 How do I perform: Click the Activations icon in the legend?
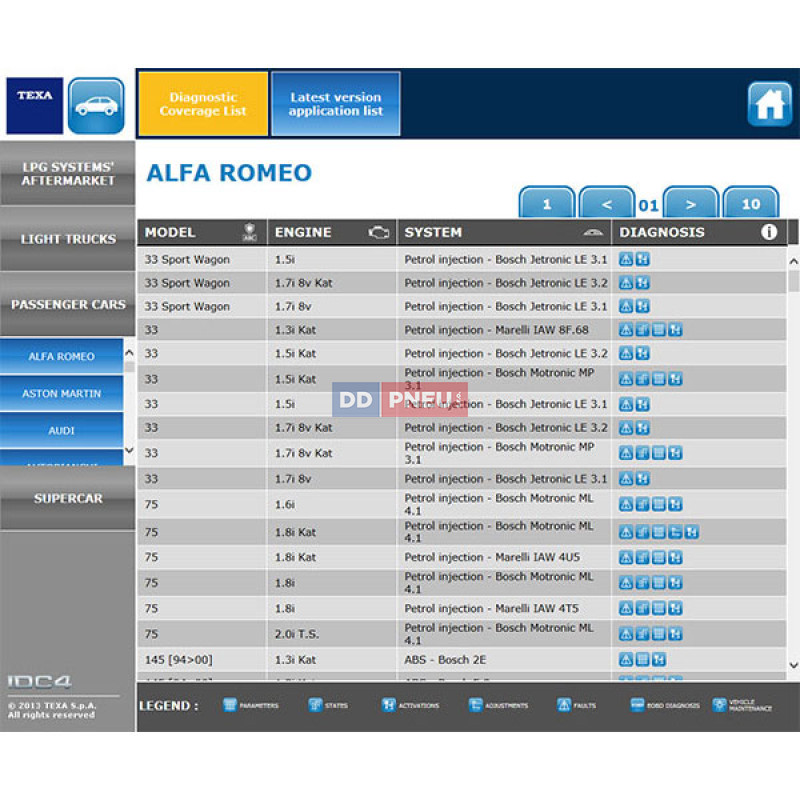pyautogui.click(x=389, y=705)
